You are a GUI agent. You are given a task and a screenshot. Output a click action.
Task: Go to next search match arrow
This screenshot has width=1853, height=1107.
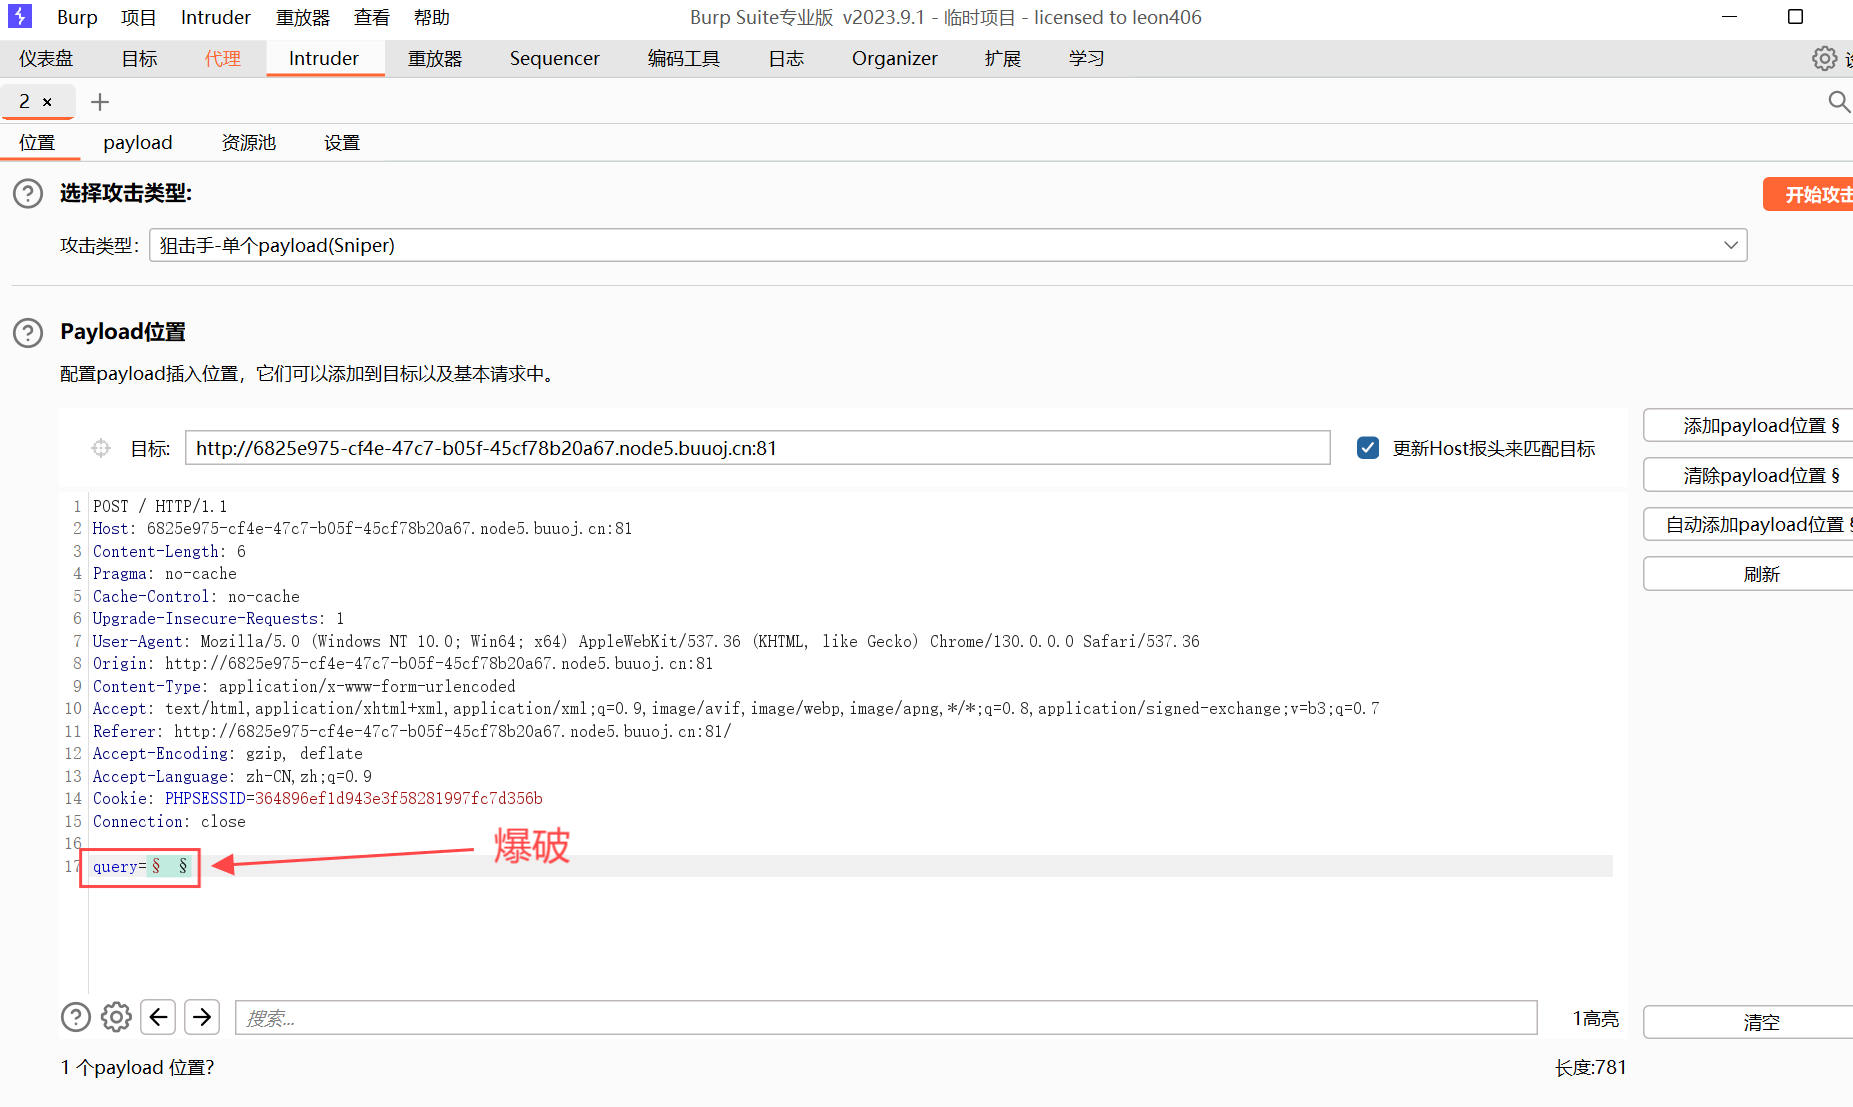click(202, 1017)
